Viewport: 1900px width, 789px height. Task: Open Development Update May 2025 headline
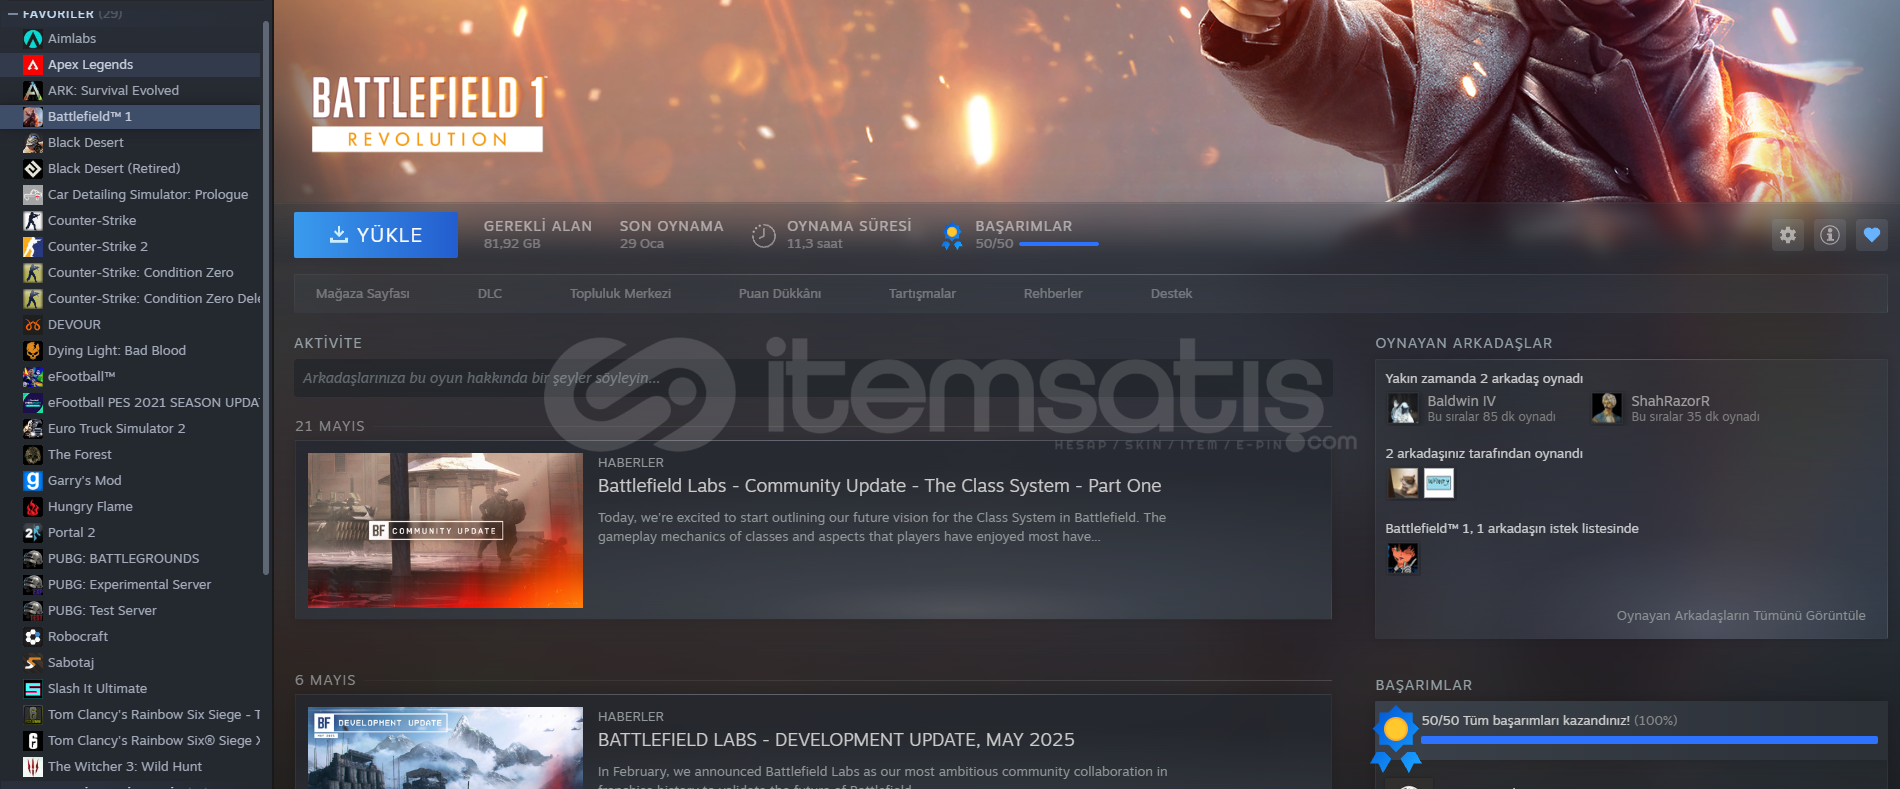pos(836,739)
